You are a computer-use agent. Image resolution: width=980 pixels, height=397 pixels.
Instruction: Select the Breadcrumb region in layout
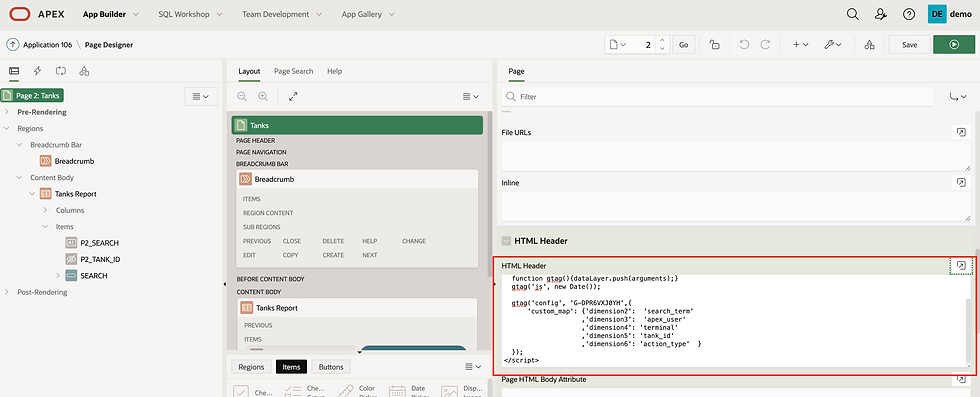click(x=357, y=179)
